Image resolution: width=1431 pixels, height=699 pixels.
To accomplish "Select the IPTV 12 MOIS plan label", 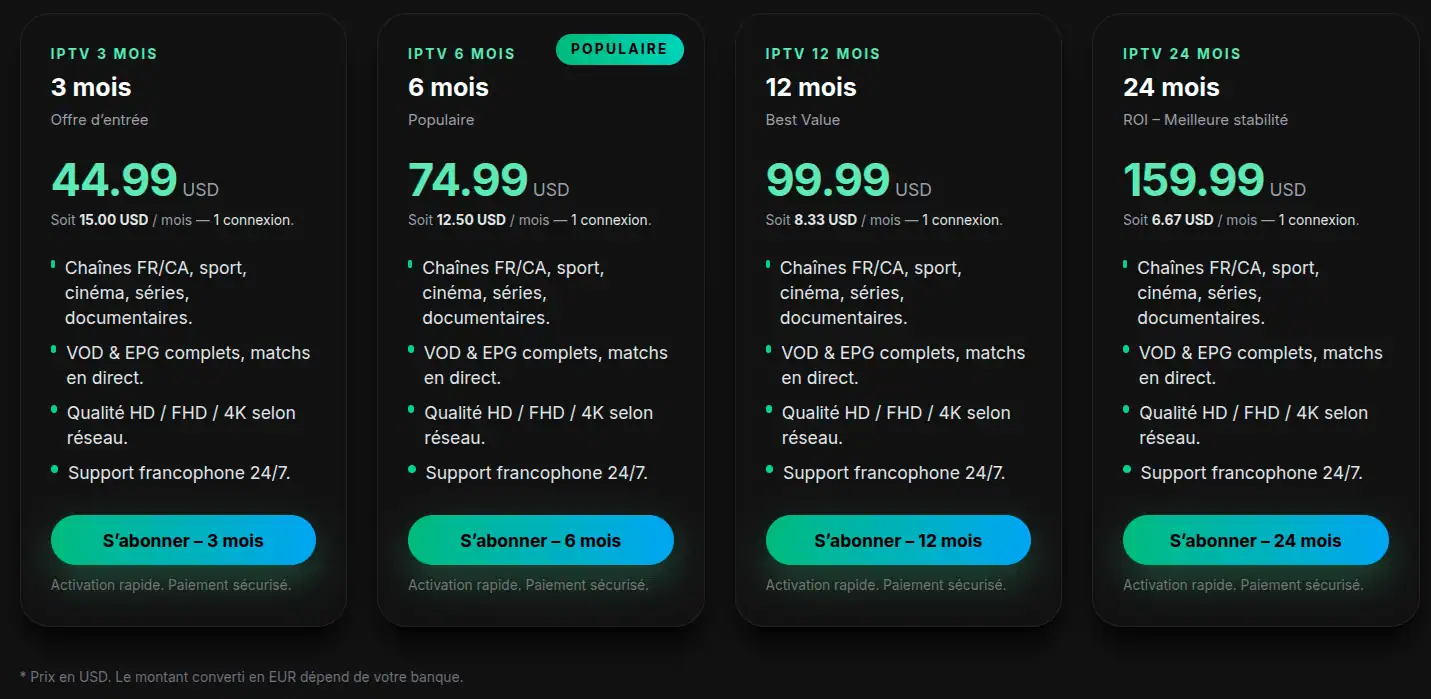I will click(822, 53).
